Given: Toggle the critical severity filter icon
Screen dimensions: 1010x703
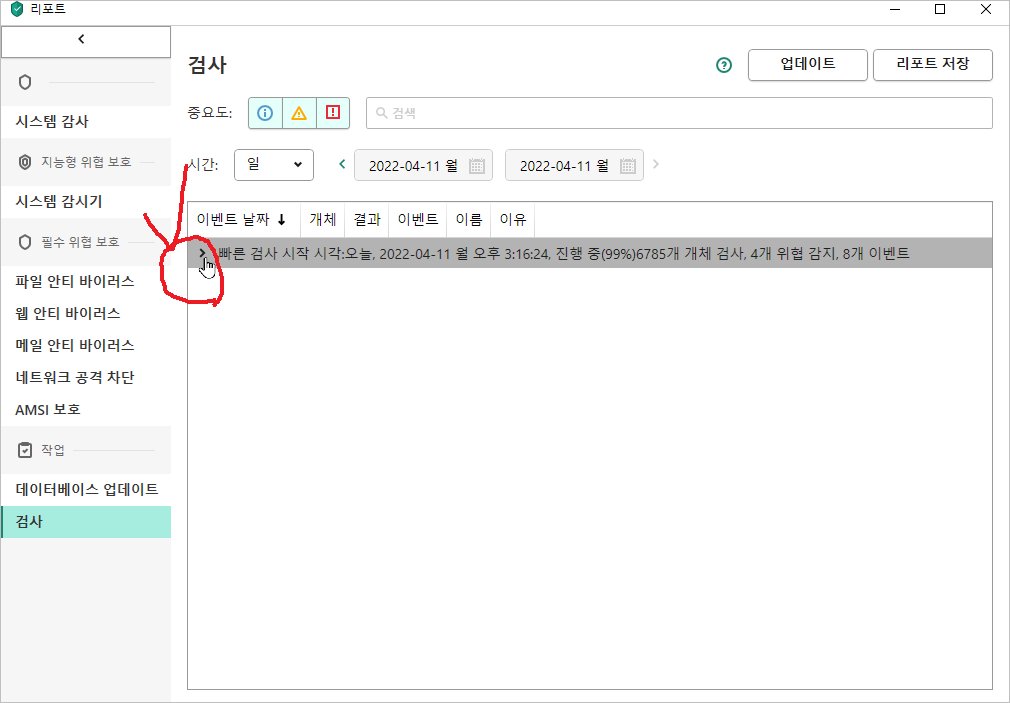Looking at the screenshot, I should coord(333,113).
